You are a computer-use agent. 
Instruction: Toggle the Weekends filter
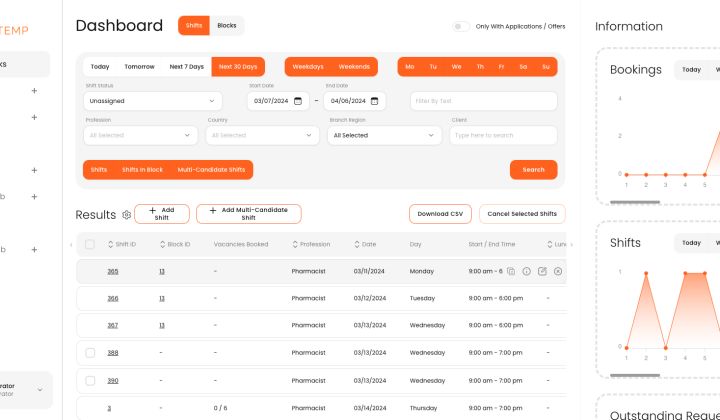point(354,67)
